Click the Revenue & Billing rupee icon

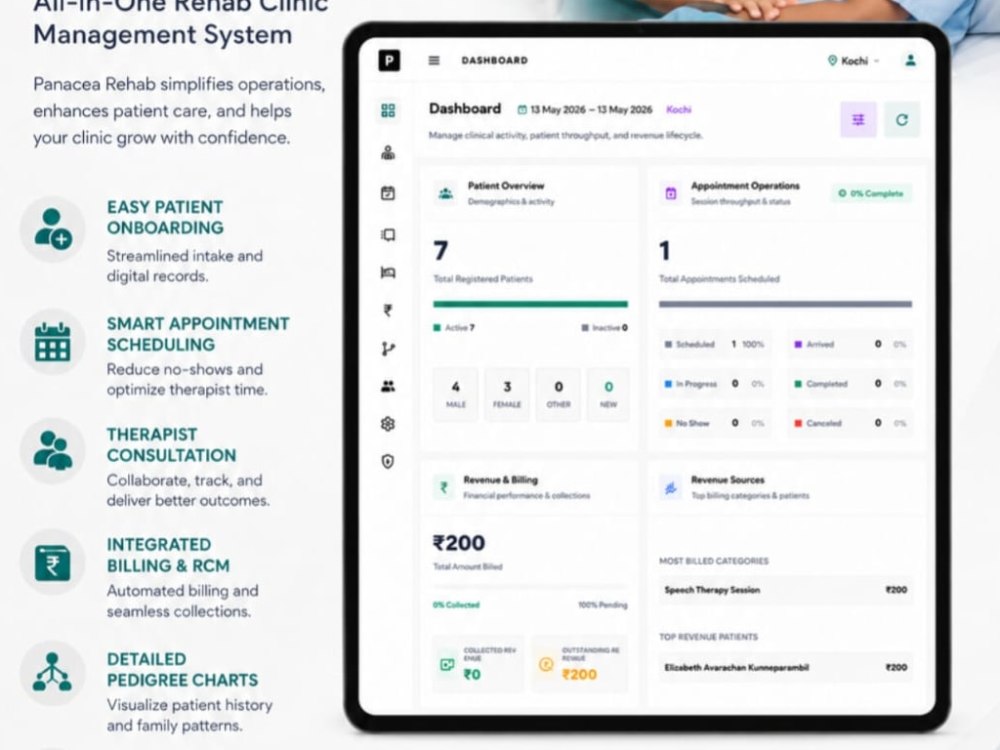point(444,488)
